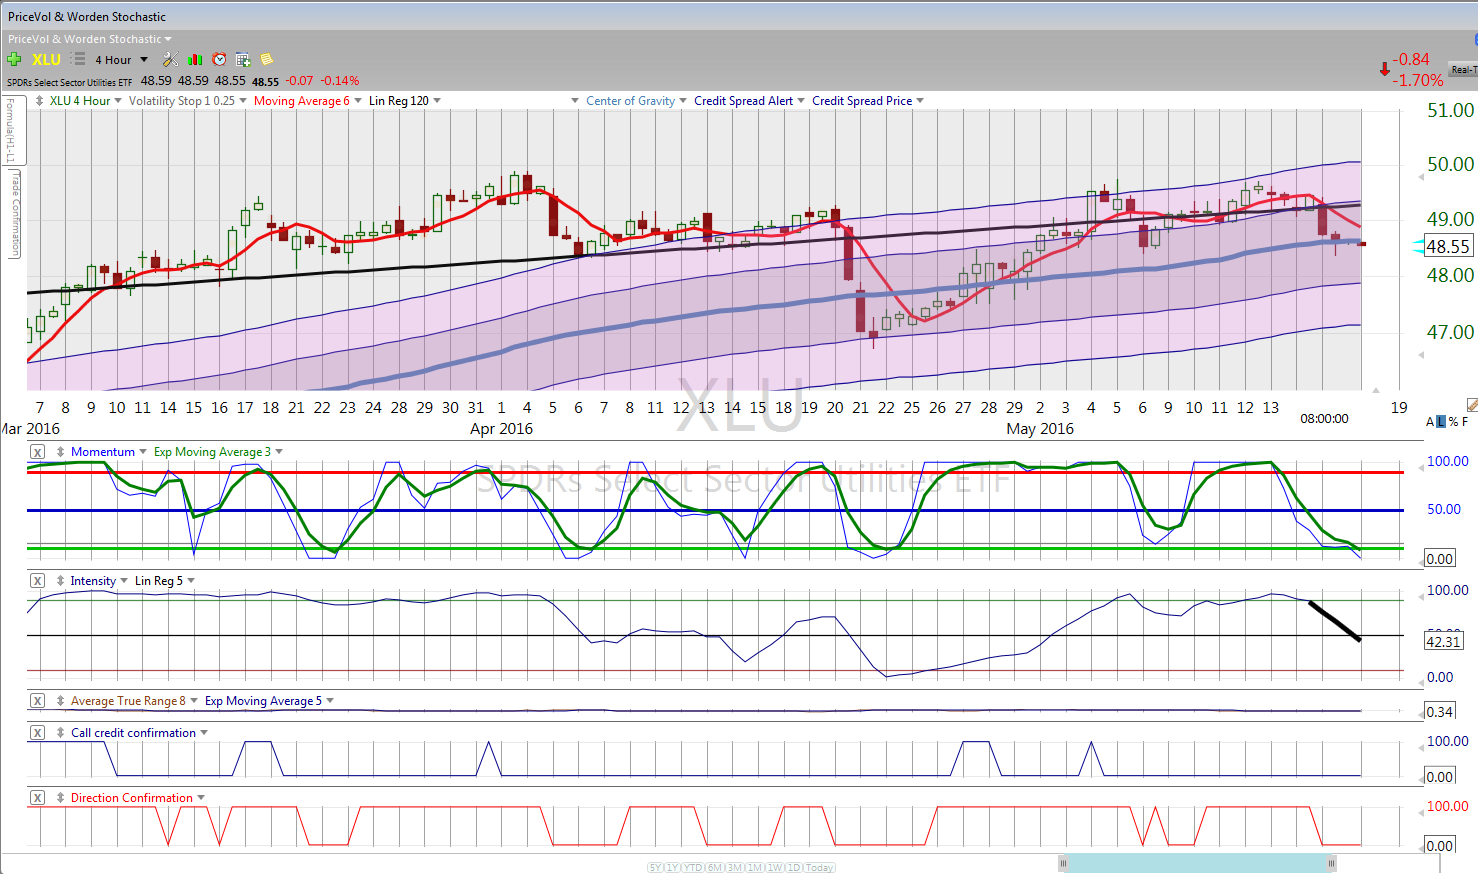The width and height of the screenshot is (1478, 874).
Task: Close the Call credit confirmation pane
Action: pyautogui.click(x=37, y=733)
